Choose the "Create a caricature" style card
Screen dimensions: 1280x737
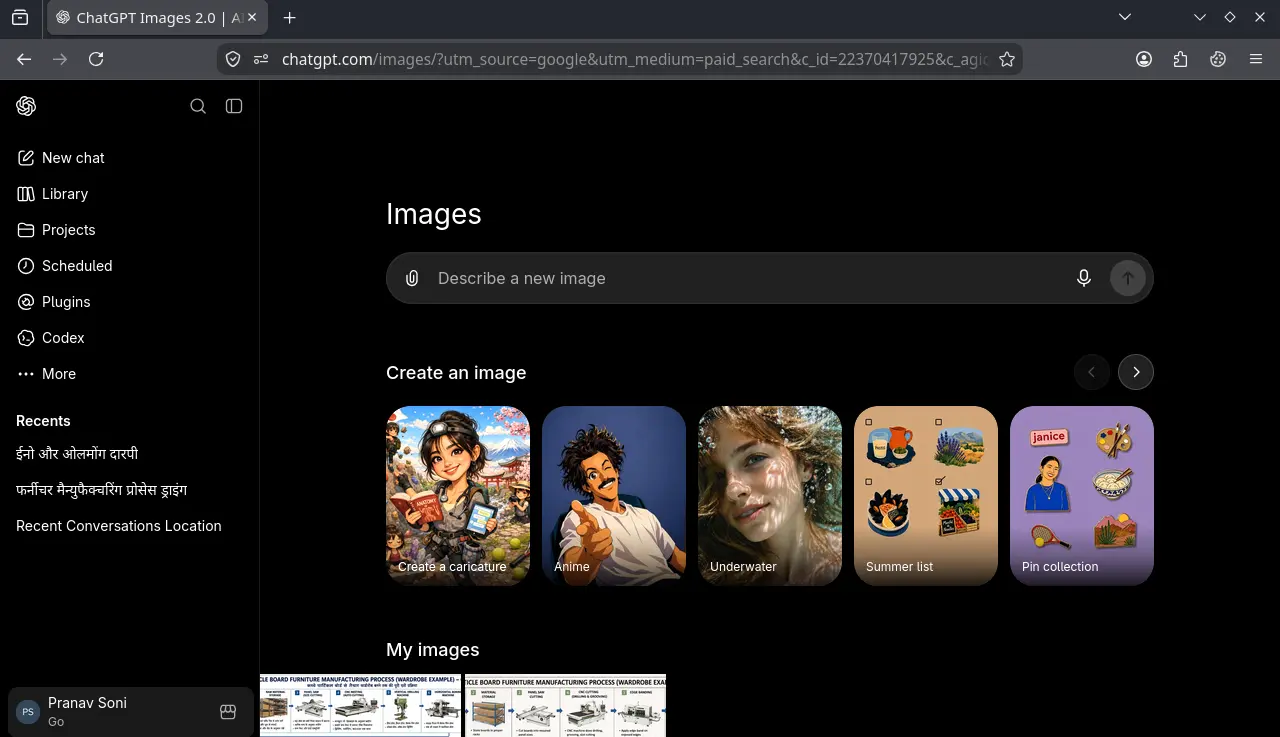[x=458, y=496]
